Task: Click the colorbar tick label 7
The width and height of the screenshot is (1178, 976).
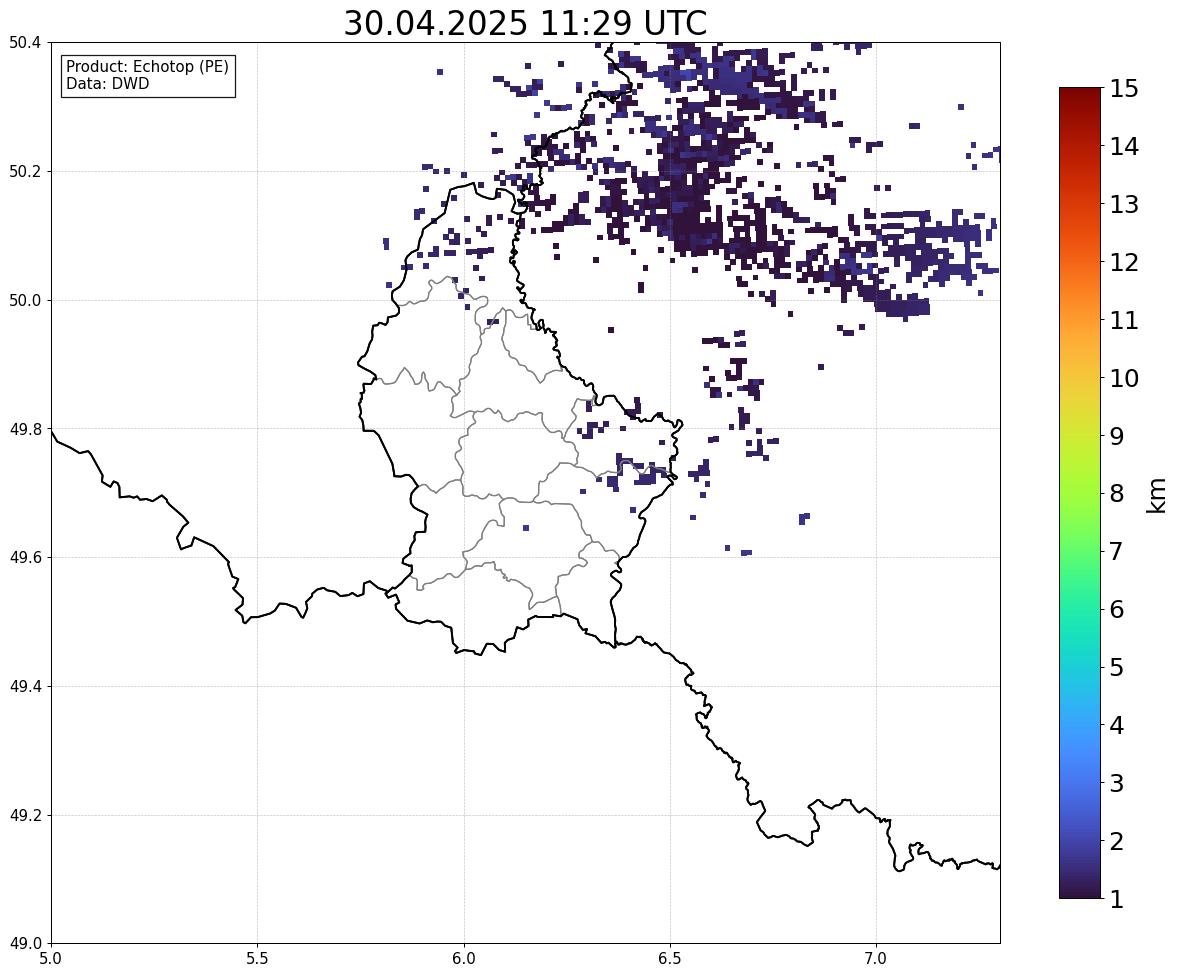Action: pos(1116,551)
